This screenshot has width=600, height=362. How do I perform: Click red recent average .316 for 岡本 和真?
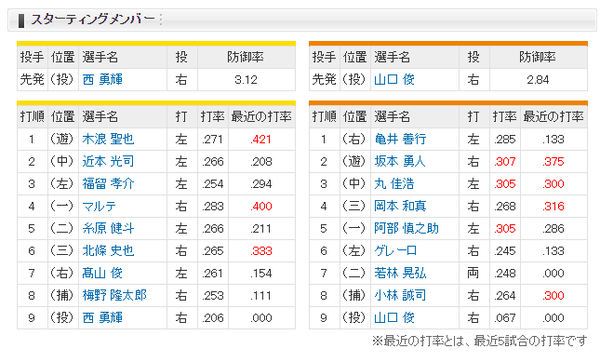tap(553, 206)
